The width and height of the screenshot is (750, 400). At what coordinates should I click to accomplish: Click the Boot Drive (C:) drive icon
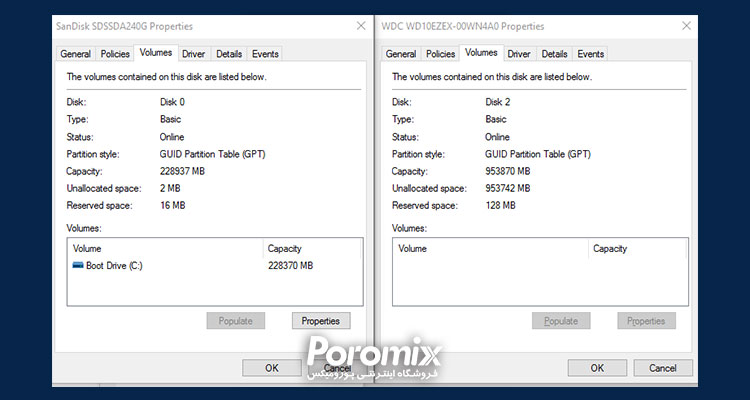click(78, 266)
